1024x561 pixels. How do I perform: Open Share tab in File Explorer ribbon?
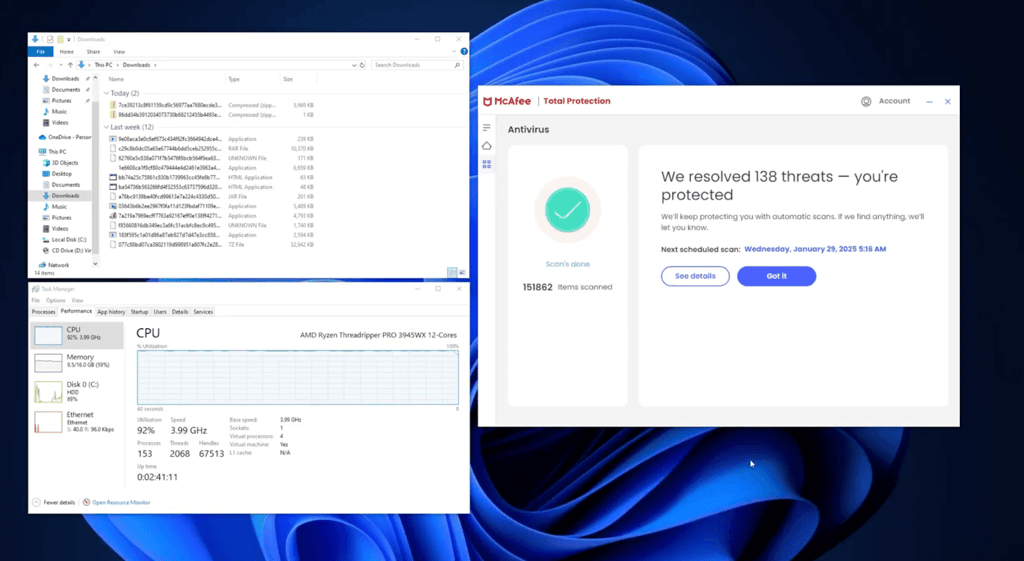click(x=93, y=52)
